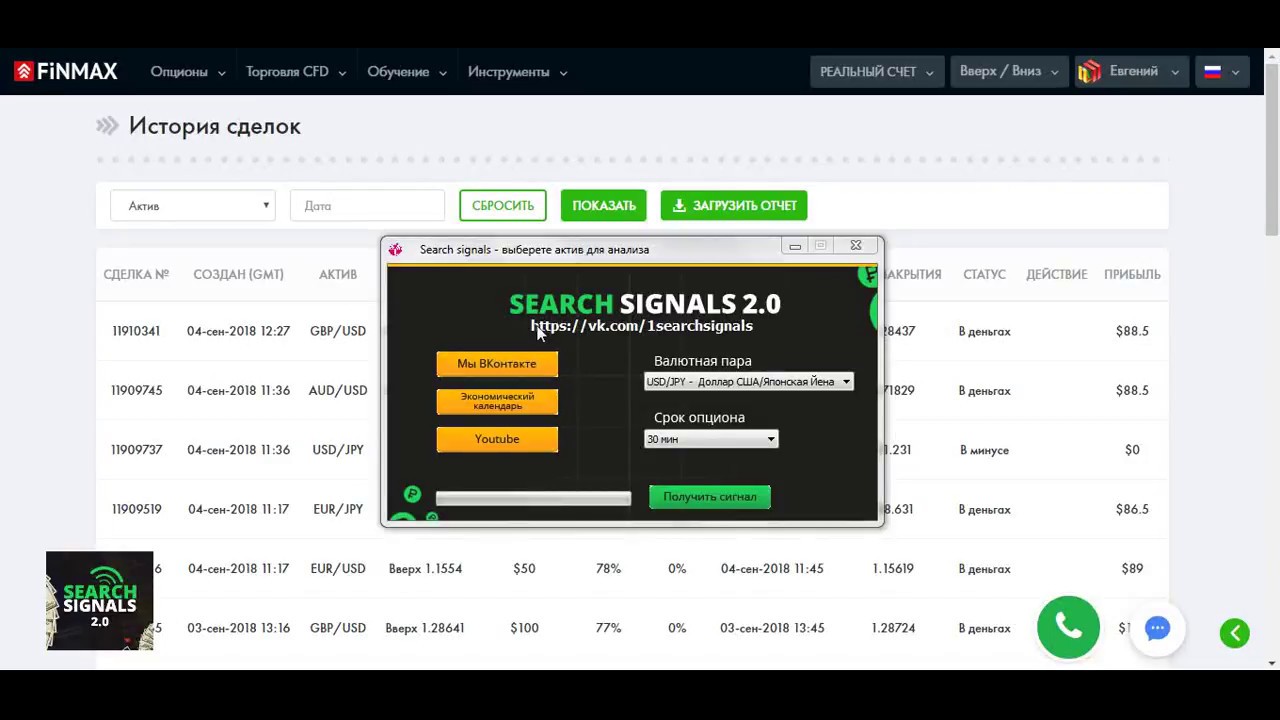This screenshot has width=1280, height=720.
Task: Expand the РЕАЛЬНЫЙ СЧЕТ account dropdown
Action: pyautogui.click(x=876, y=72)
